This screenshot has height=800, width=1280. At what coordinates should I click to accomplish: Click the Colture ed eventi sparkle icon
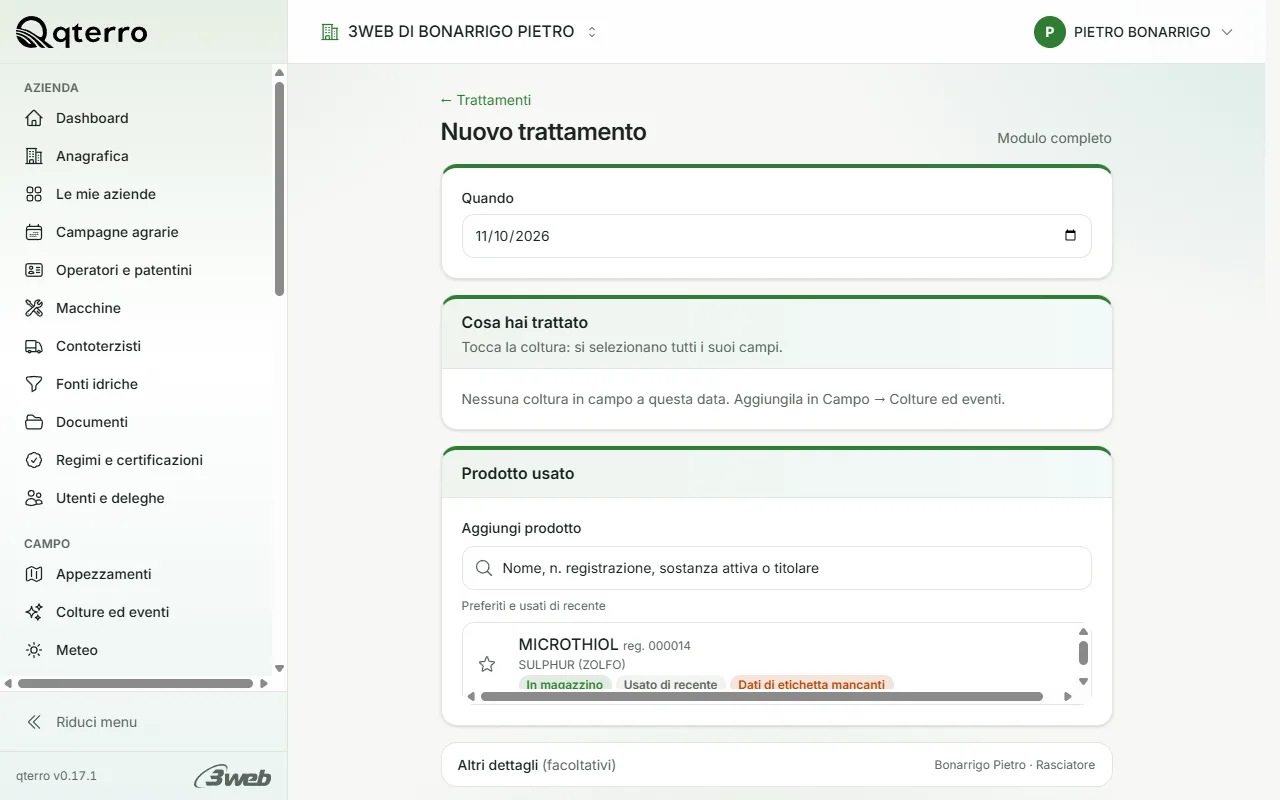pos(34,612)
